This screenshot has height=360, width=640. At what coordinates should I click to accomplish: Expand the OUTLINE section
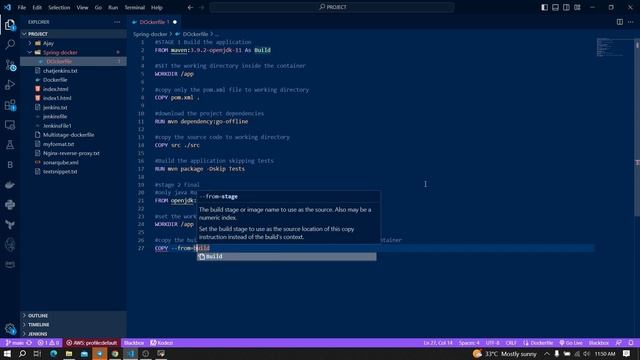[73, 316]
